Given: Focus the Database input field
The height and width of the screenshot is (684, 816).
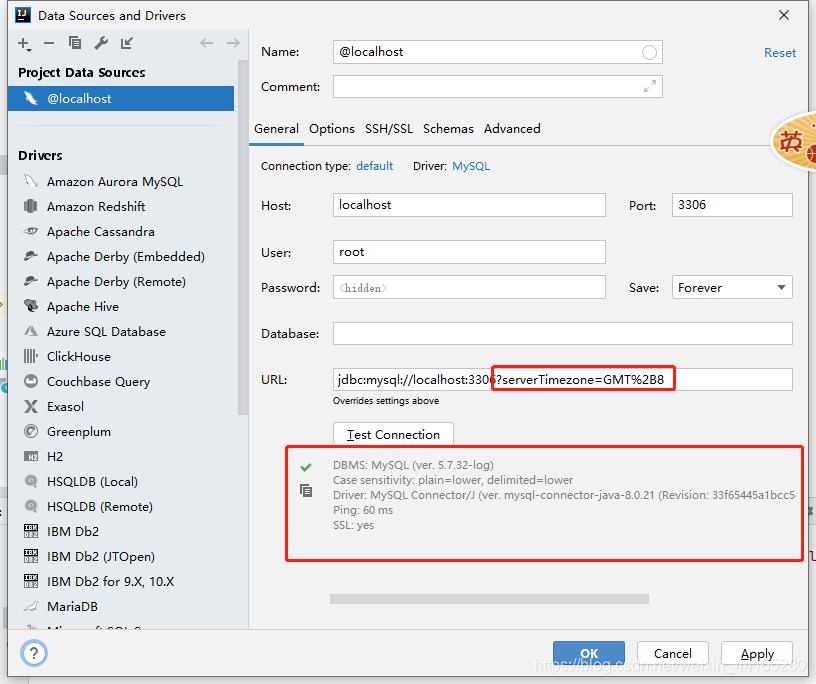Looking at the screenshot, I should click(x=563, y=334).
